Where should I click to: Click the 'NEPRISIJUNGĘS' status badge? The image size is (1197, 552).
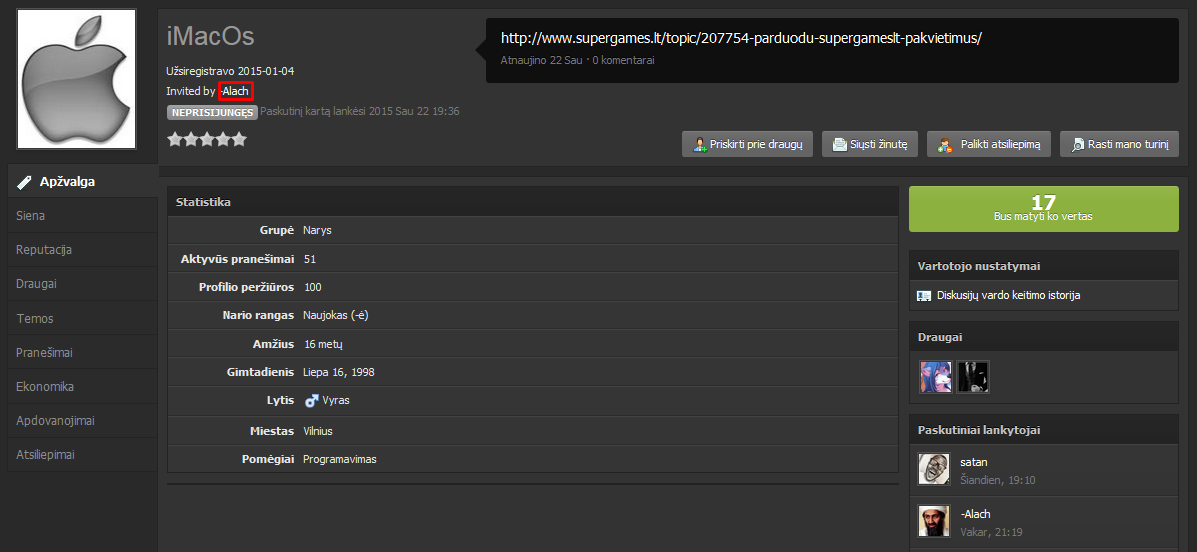(x=211, y=112)
